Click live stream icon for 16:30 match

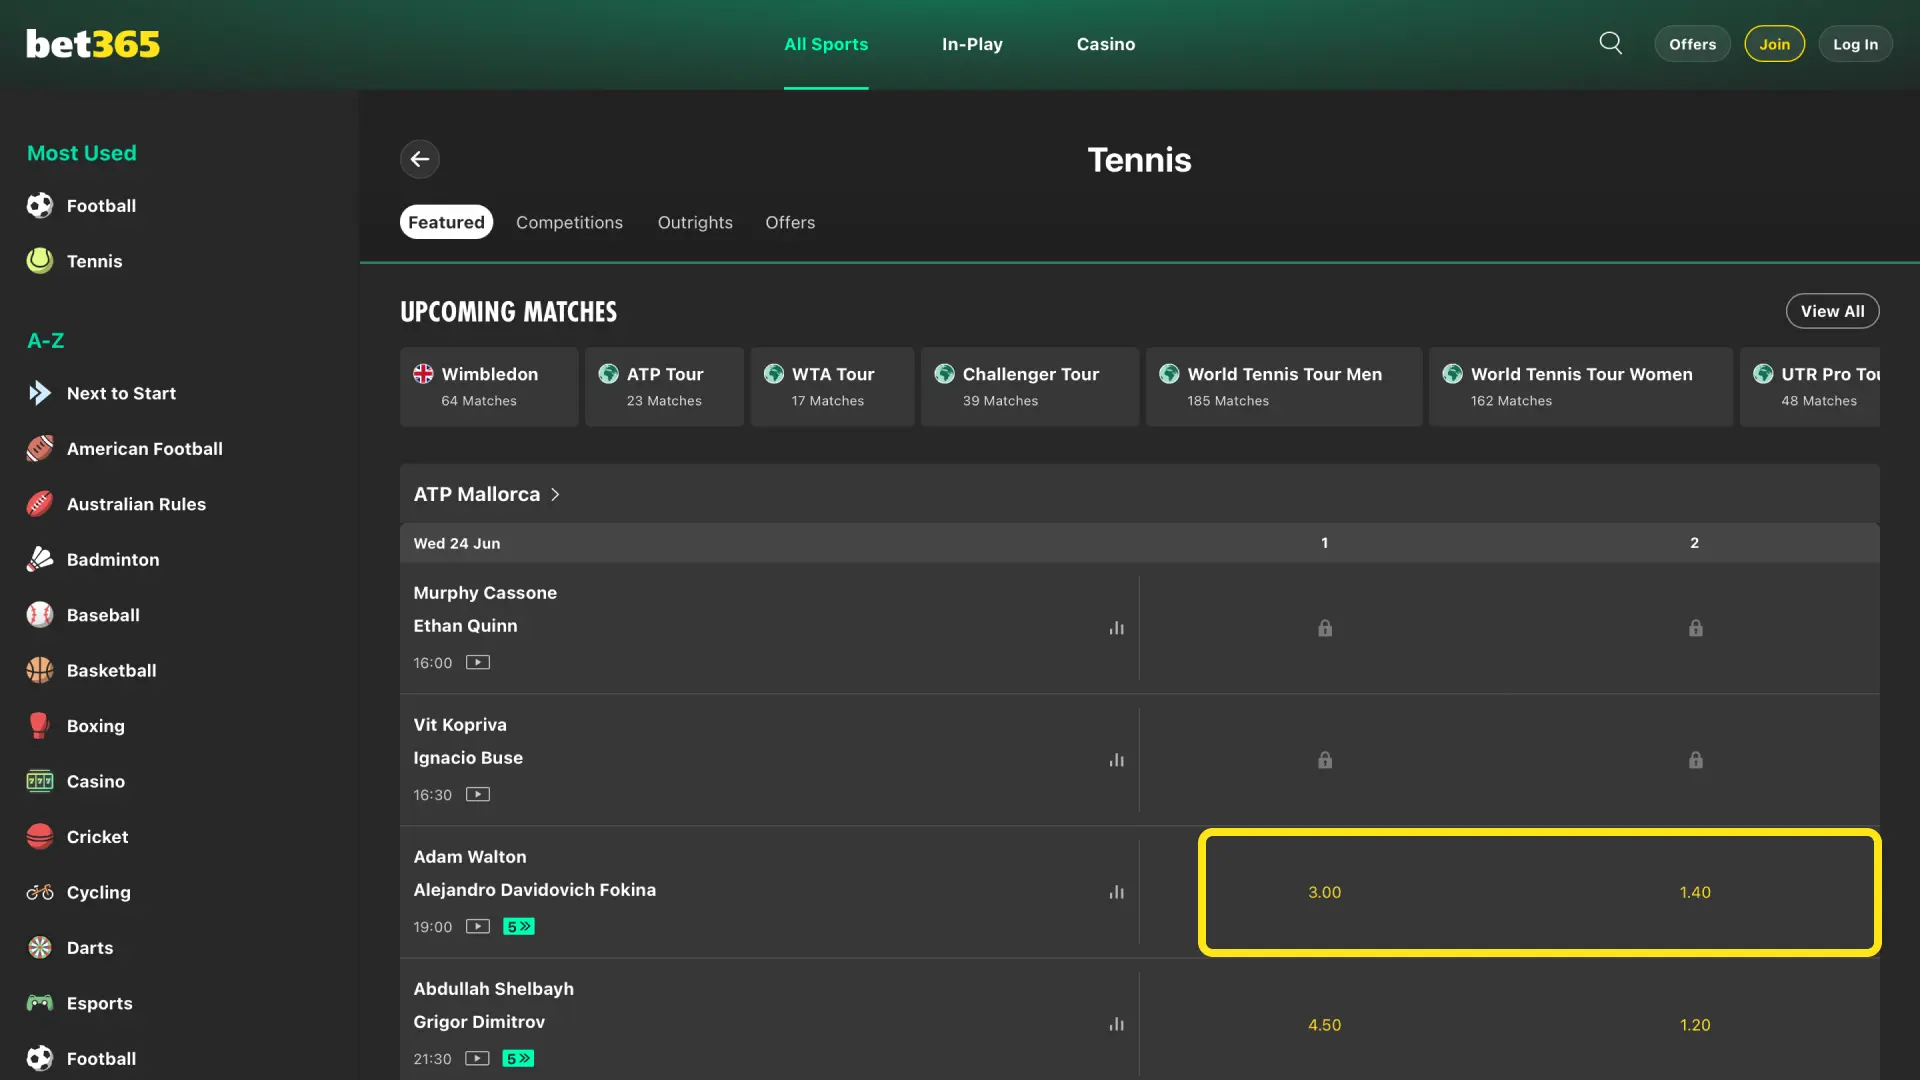[x=478, y=794]
